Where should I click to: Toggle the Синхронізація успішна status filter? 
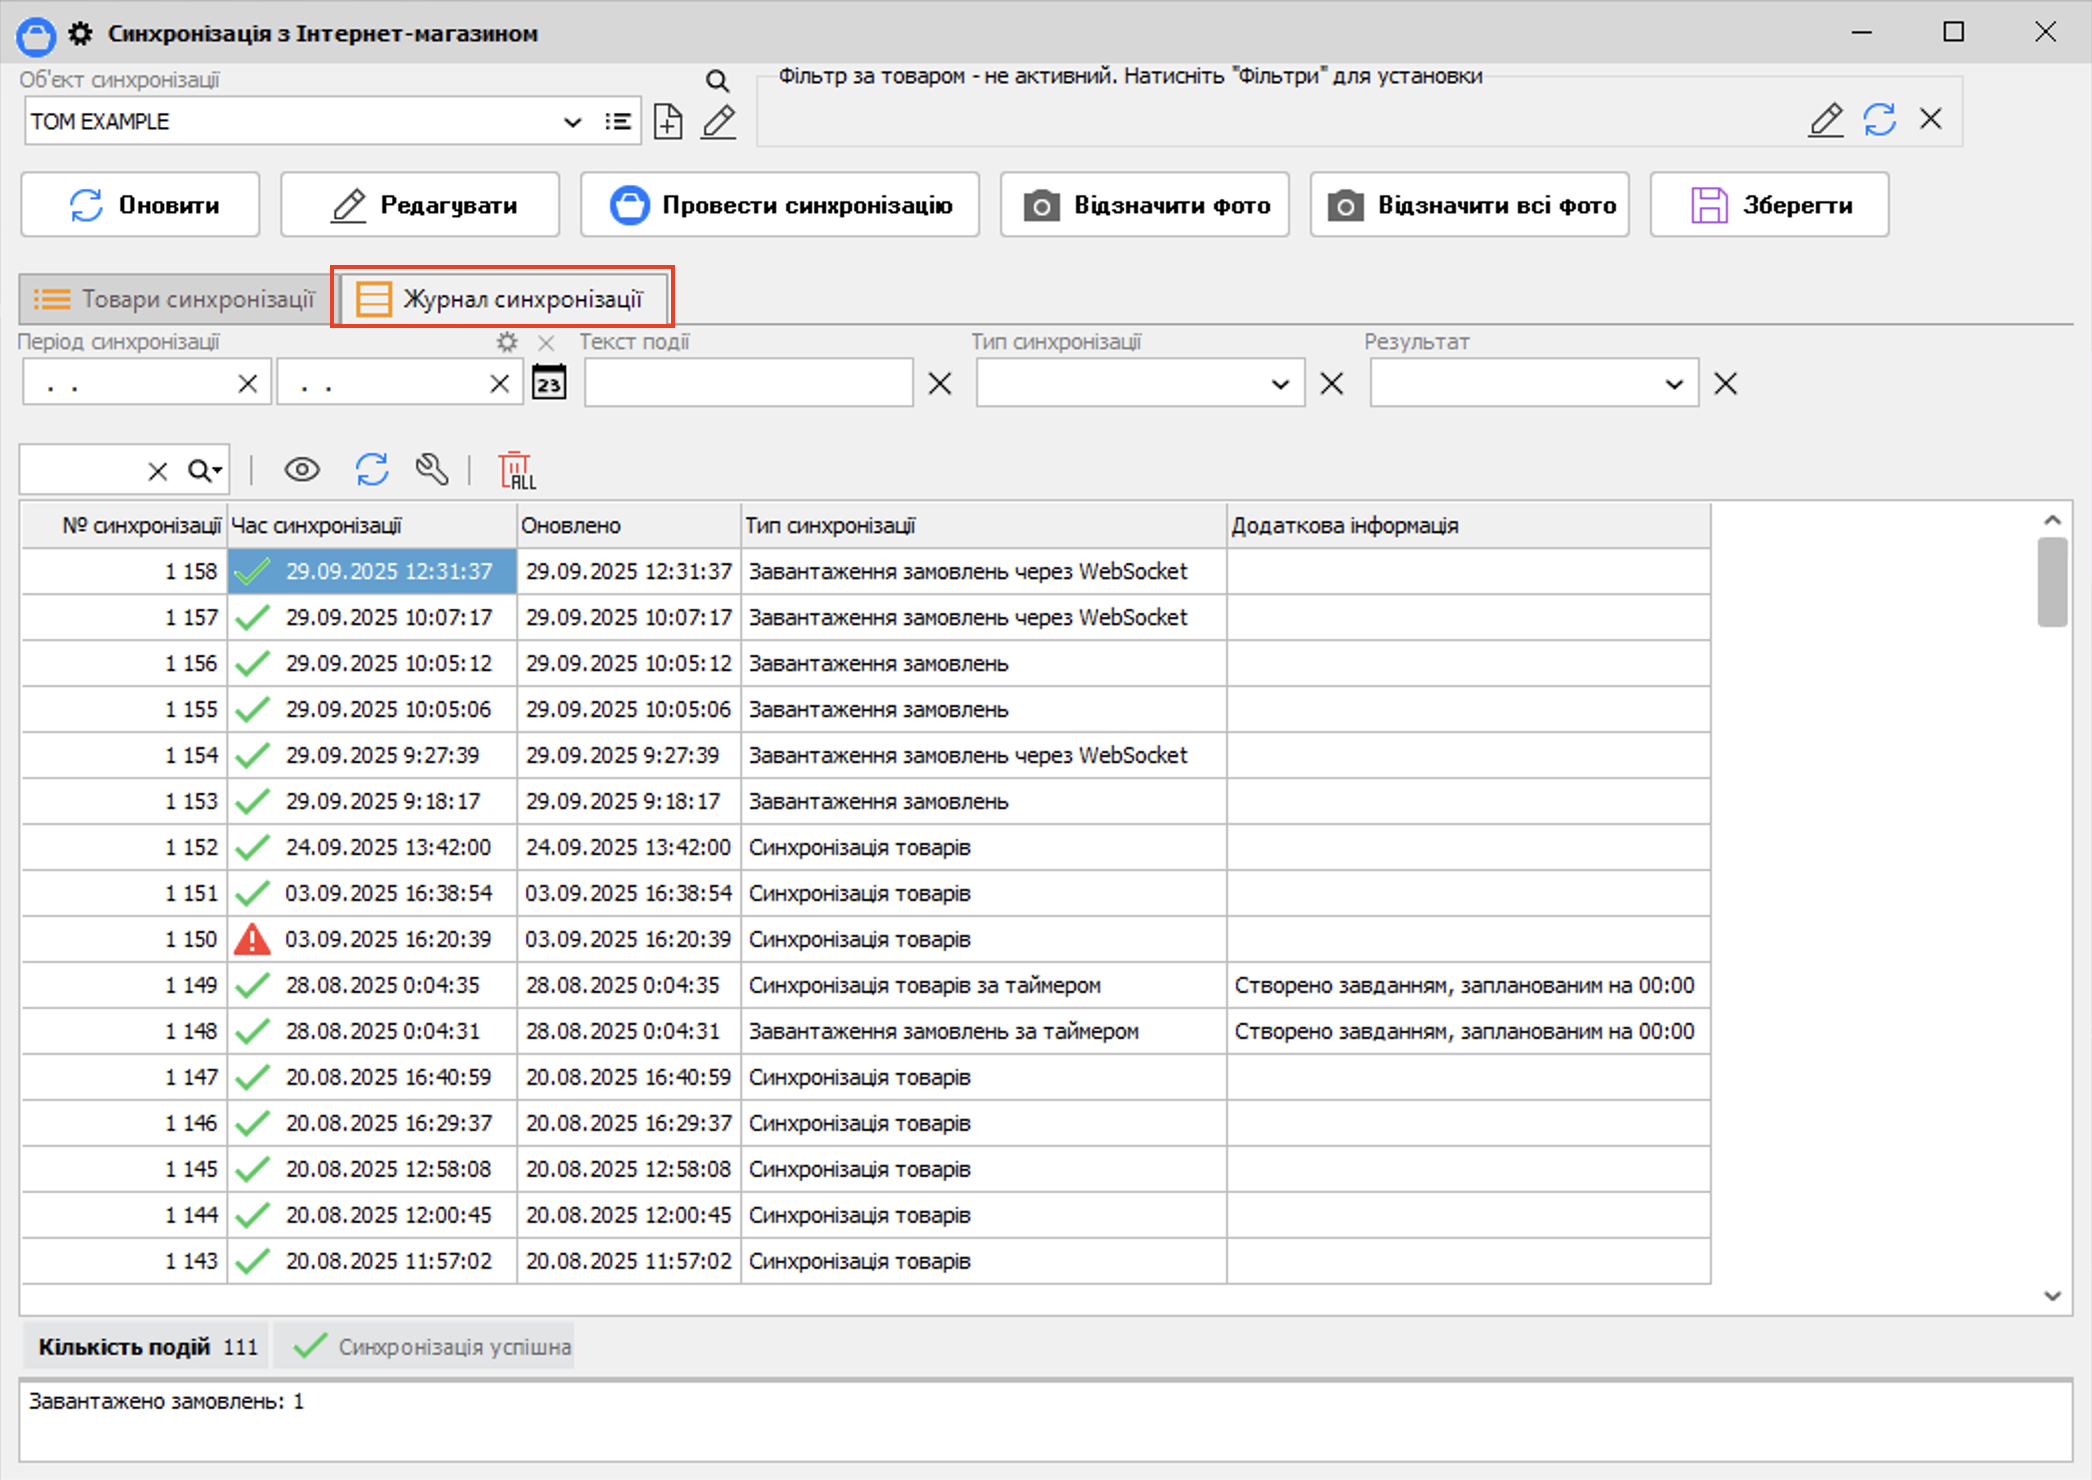(x=432, y=1347)
